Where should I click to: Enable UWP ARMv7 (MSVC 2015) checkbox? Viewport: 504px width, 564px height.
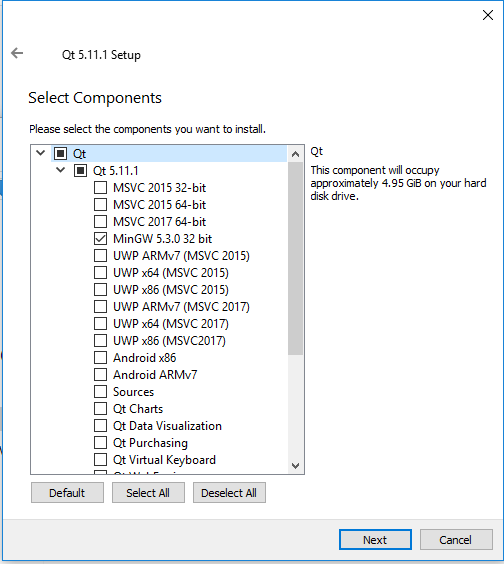(x=100, y=255)
